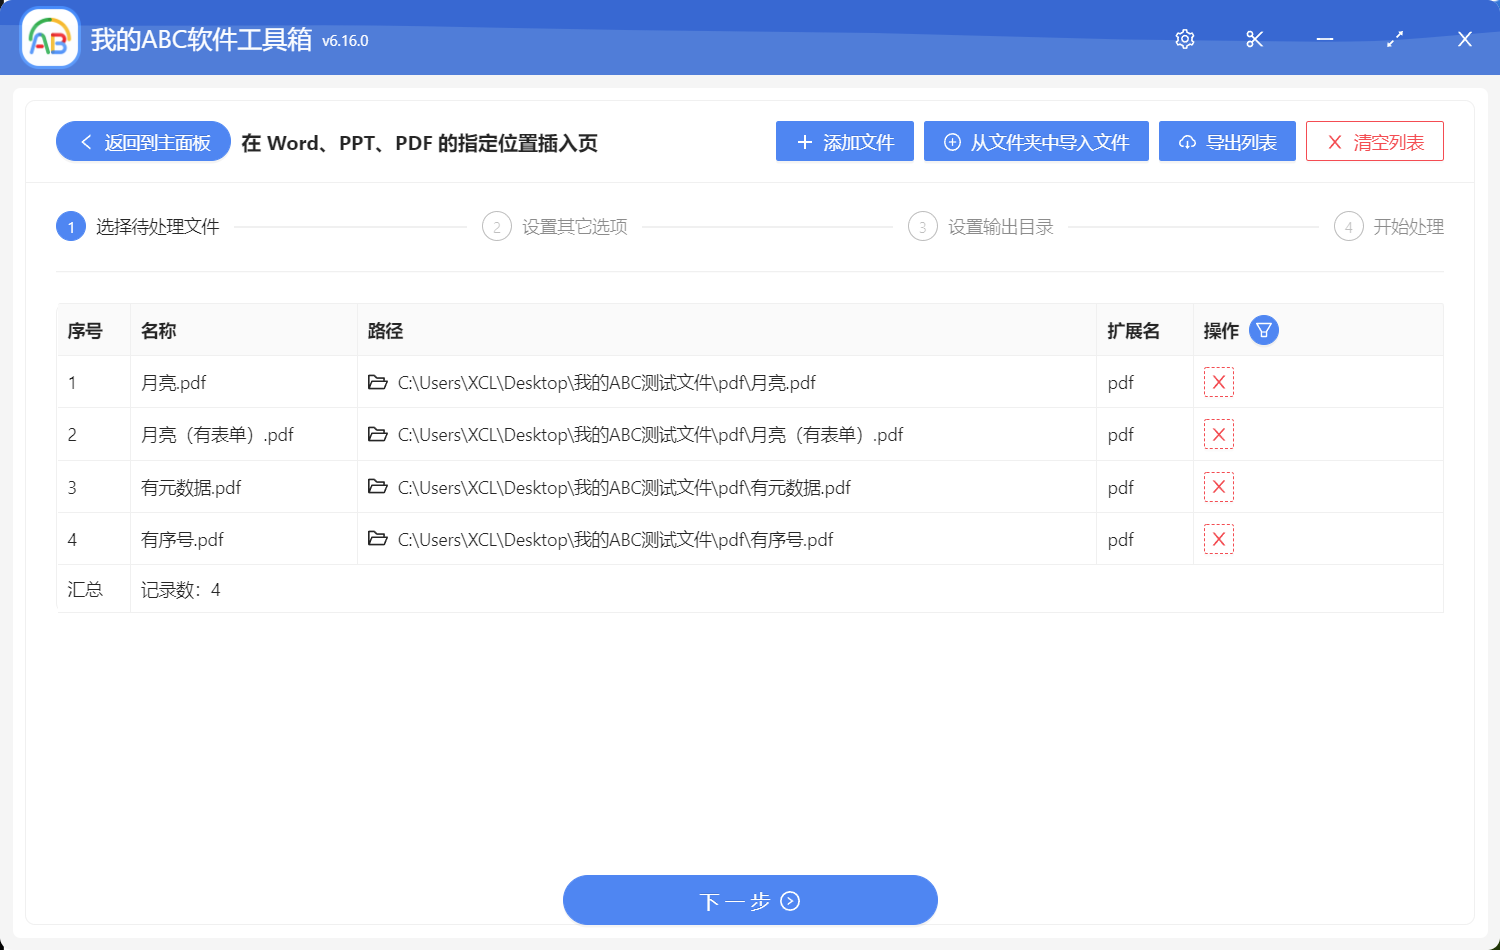
Task: Delete 月亮（有表单）.pdf row with red X
Action: tap(1218, 435)
